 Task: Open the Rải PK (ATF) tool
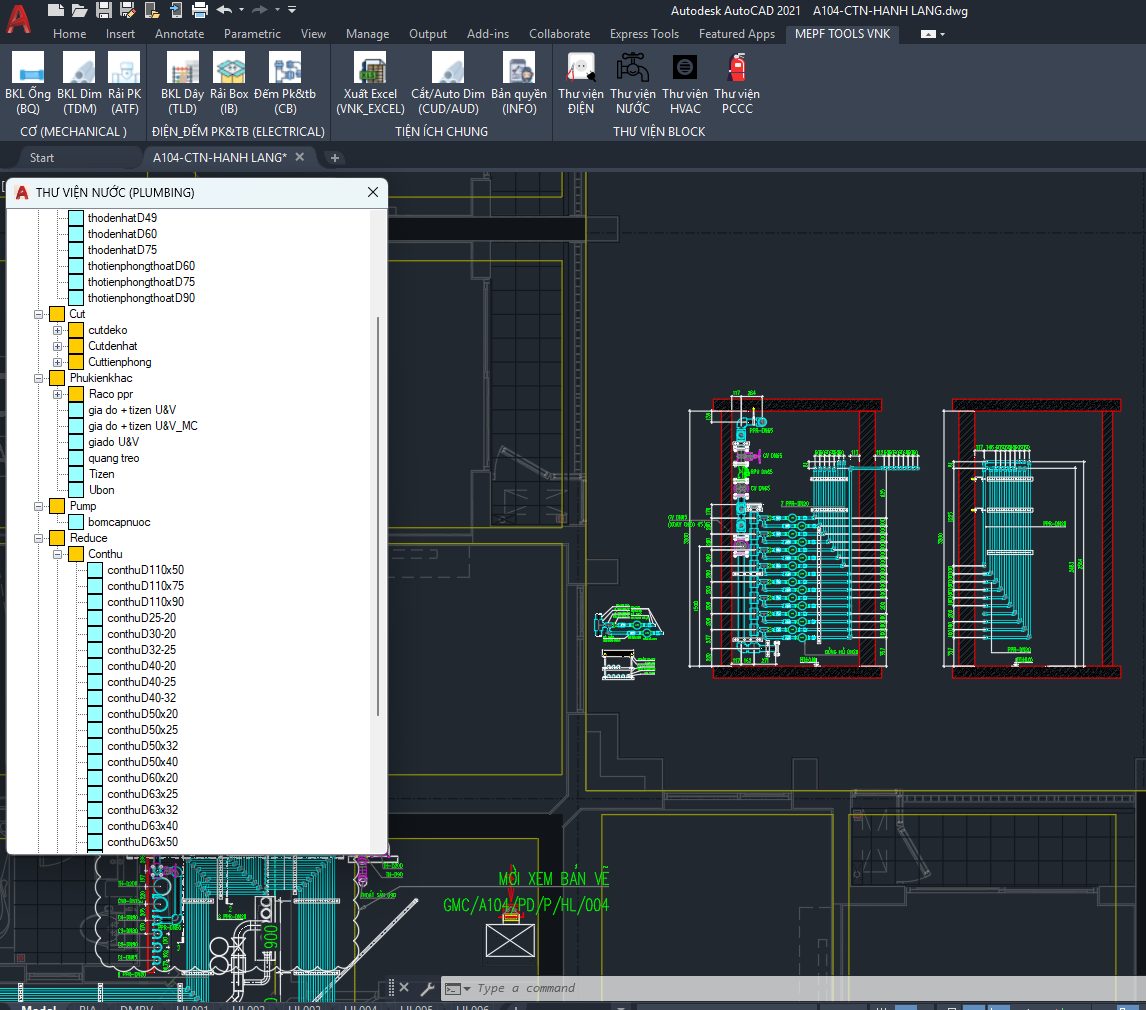[125, 69]
